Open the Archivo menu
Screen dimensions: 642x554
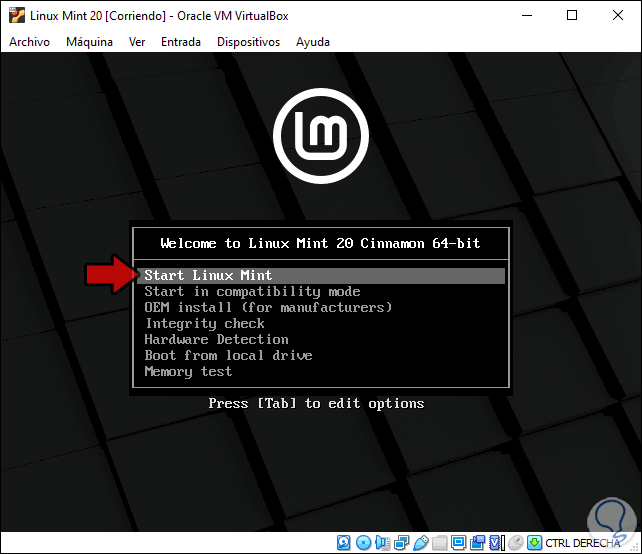(29, 42)
